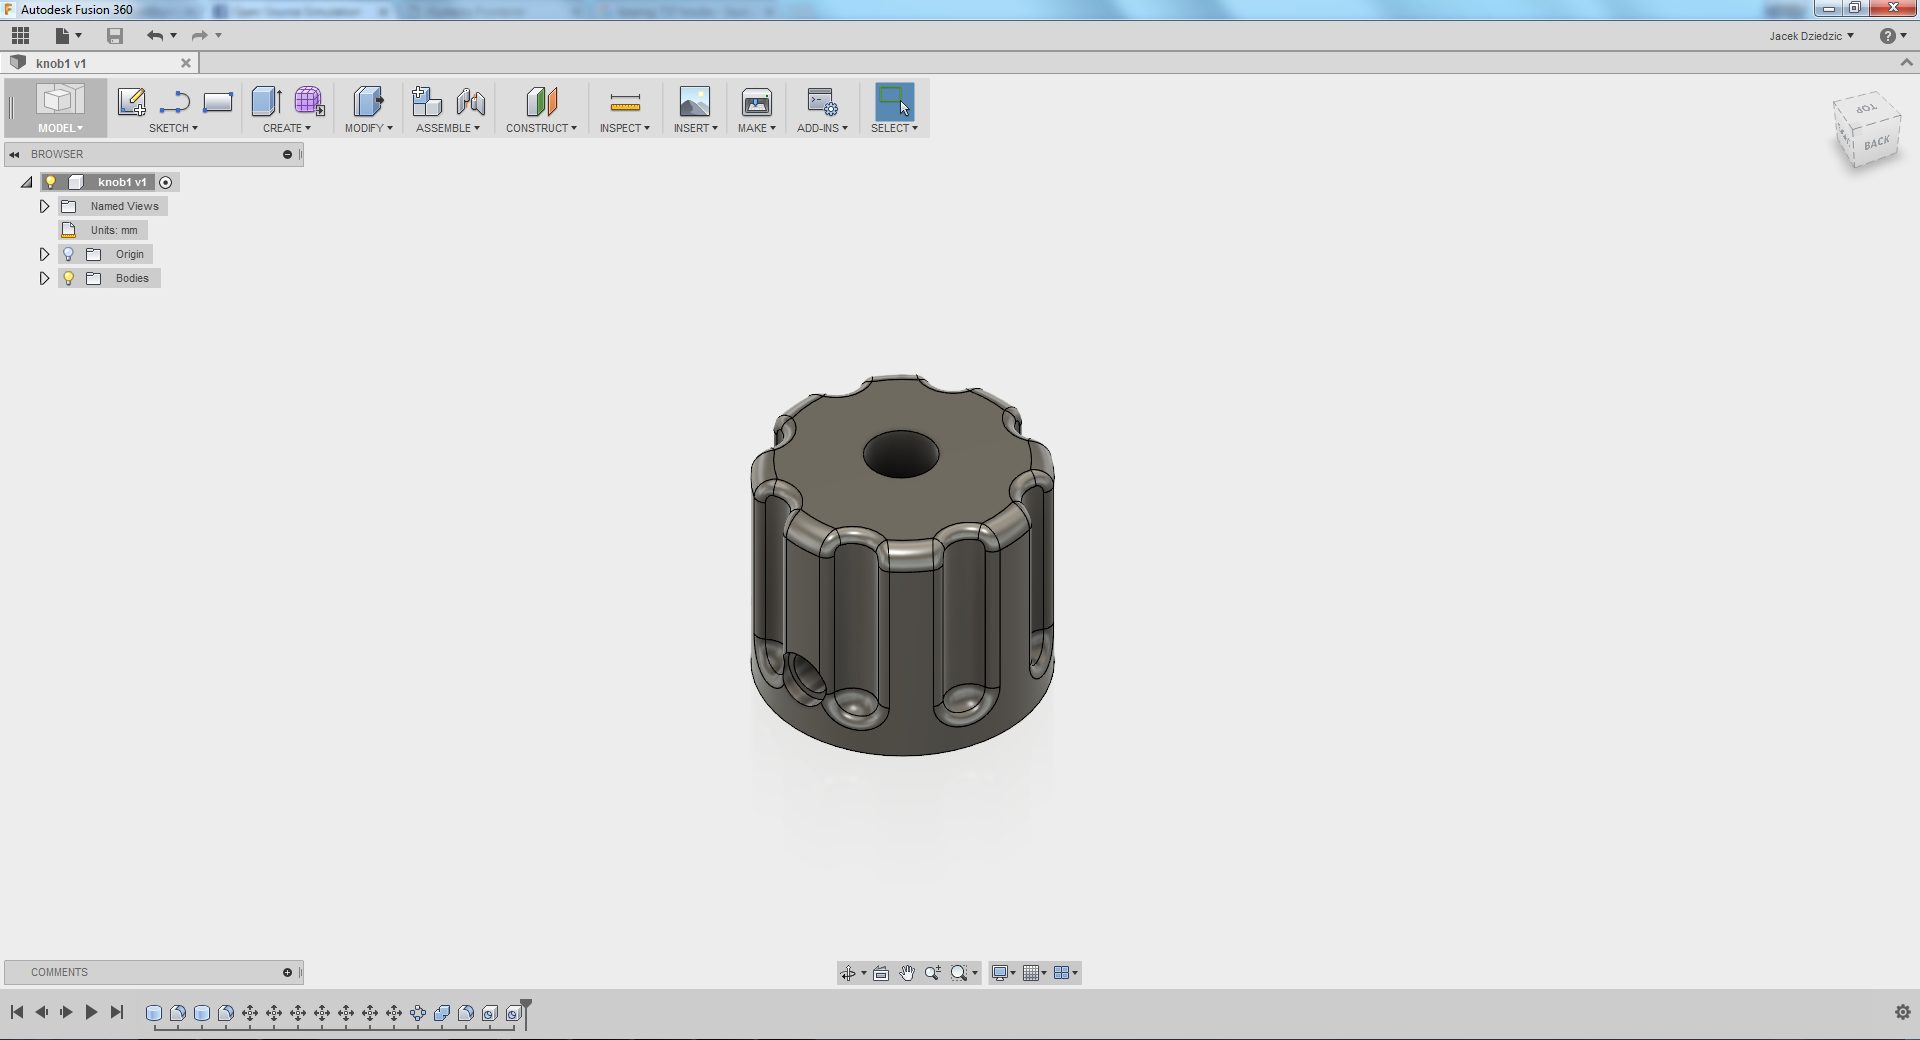Collapse the knob1 v1 root node
Viewport: 1920px width, 1040px height.
tap(27, 182)
